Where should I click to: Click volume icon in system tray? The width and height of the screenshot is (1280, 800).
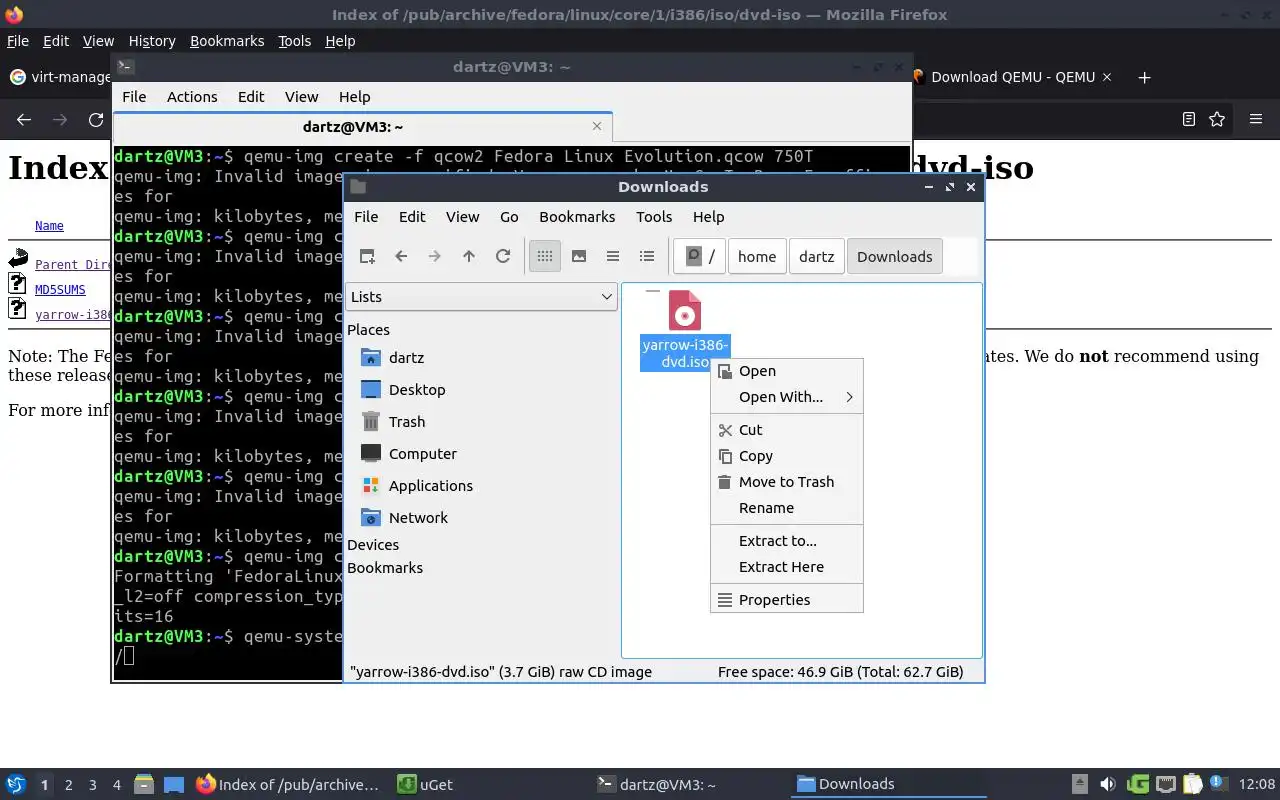(1107, 784)
